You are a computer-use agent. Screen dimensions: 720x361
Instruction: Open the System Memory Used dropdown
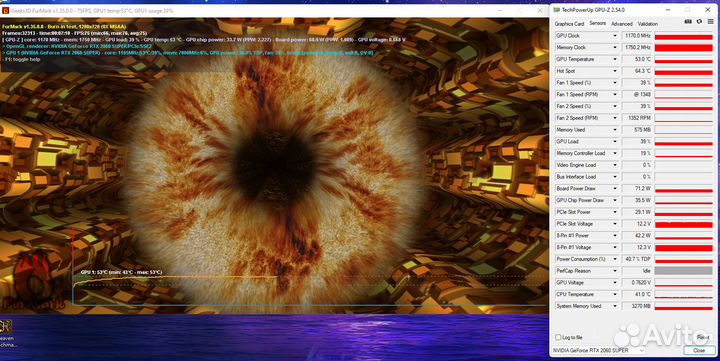(x=615, y=306)
